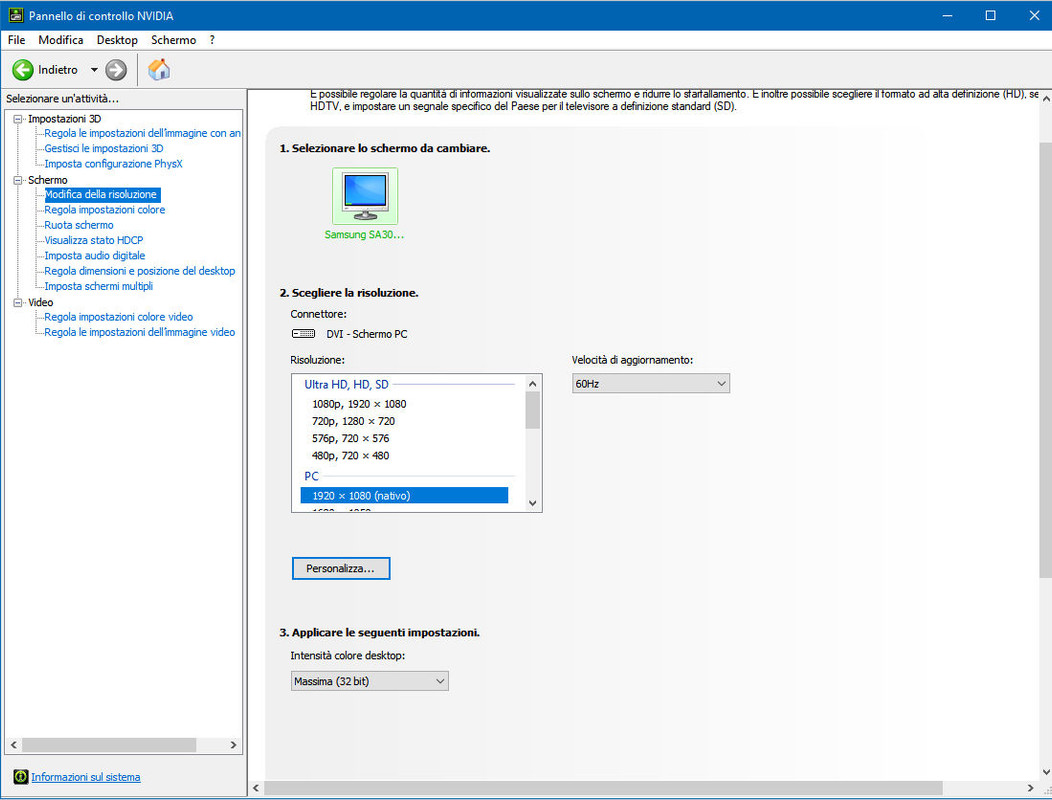Click left arrow of task tree horizontal scrollbar
1052x800 pixels.
[13, 745]
